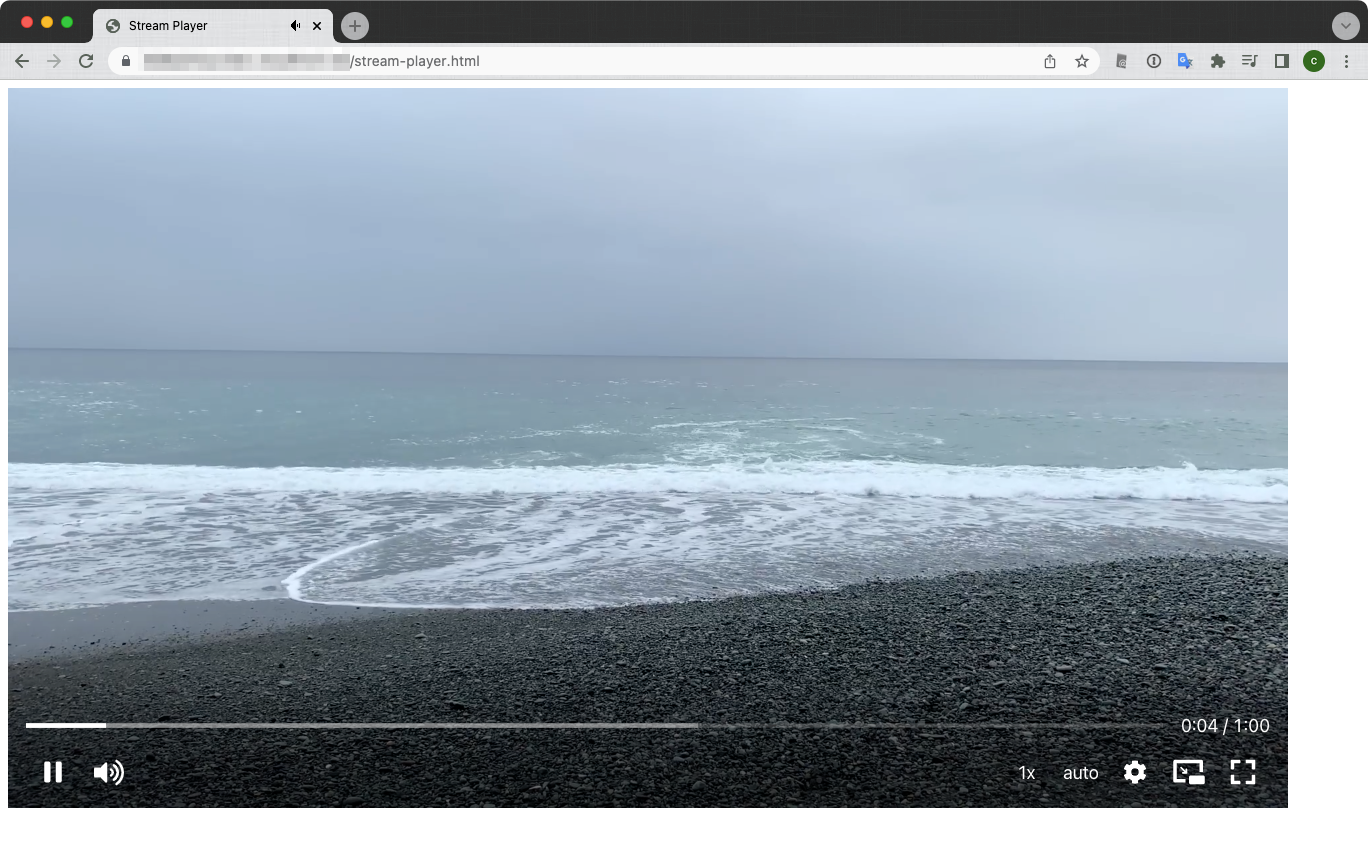Open the settings gear in the player
The image size is (1368, 856).
(1135, 772)
